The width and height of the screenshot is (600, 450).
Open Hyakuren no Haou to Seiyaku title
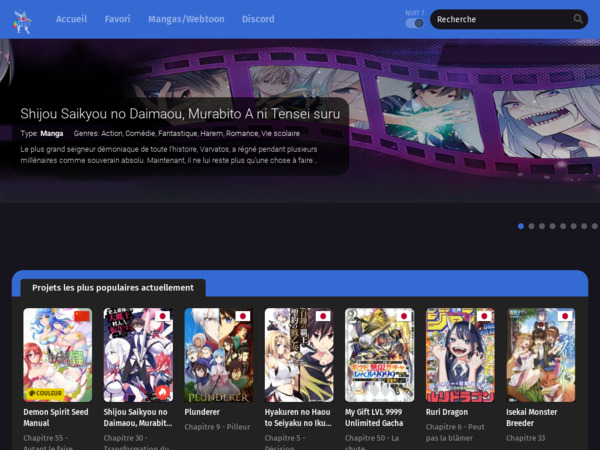[x=298, y=417]
